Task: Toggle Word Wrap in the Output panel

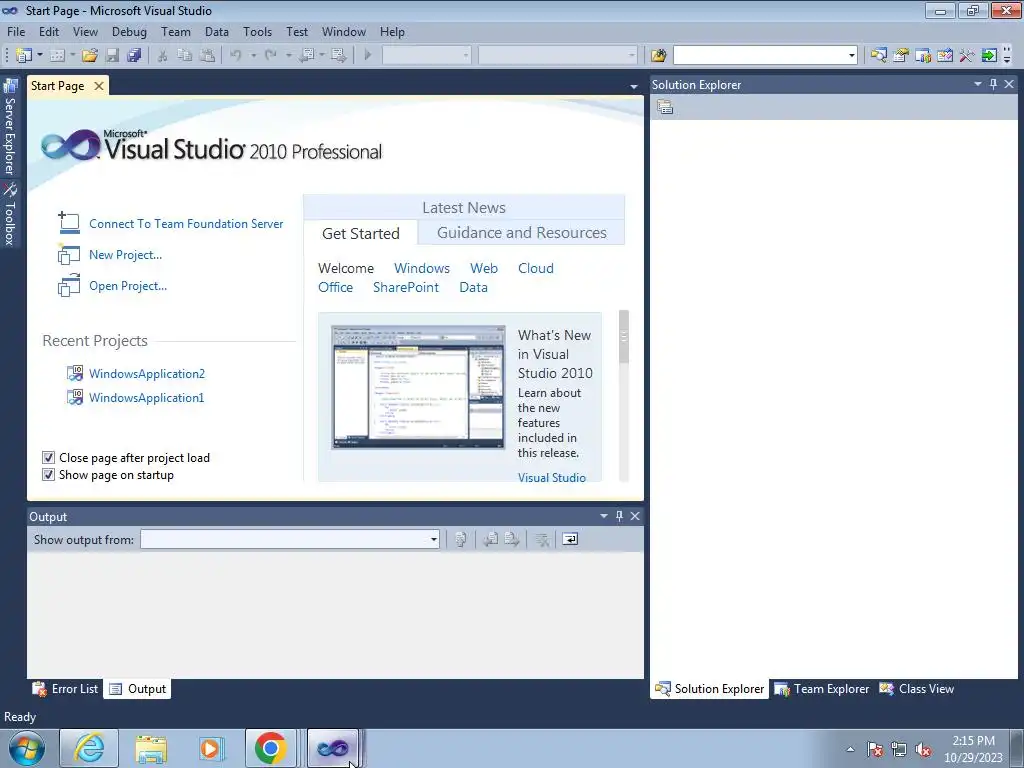Action: point(570,539)
